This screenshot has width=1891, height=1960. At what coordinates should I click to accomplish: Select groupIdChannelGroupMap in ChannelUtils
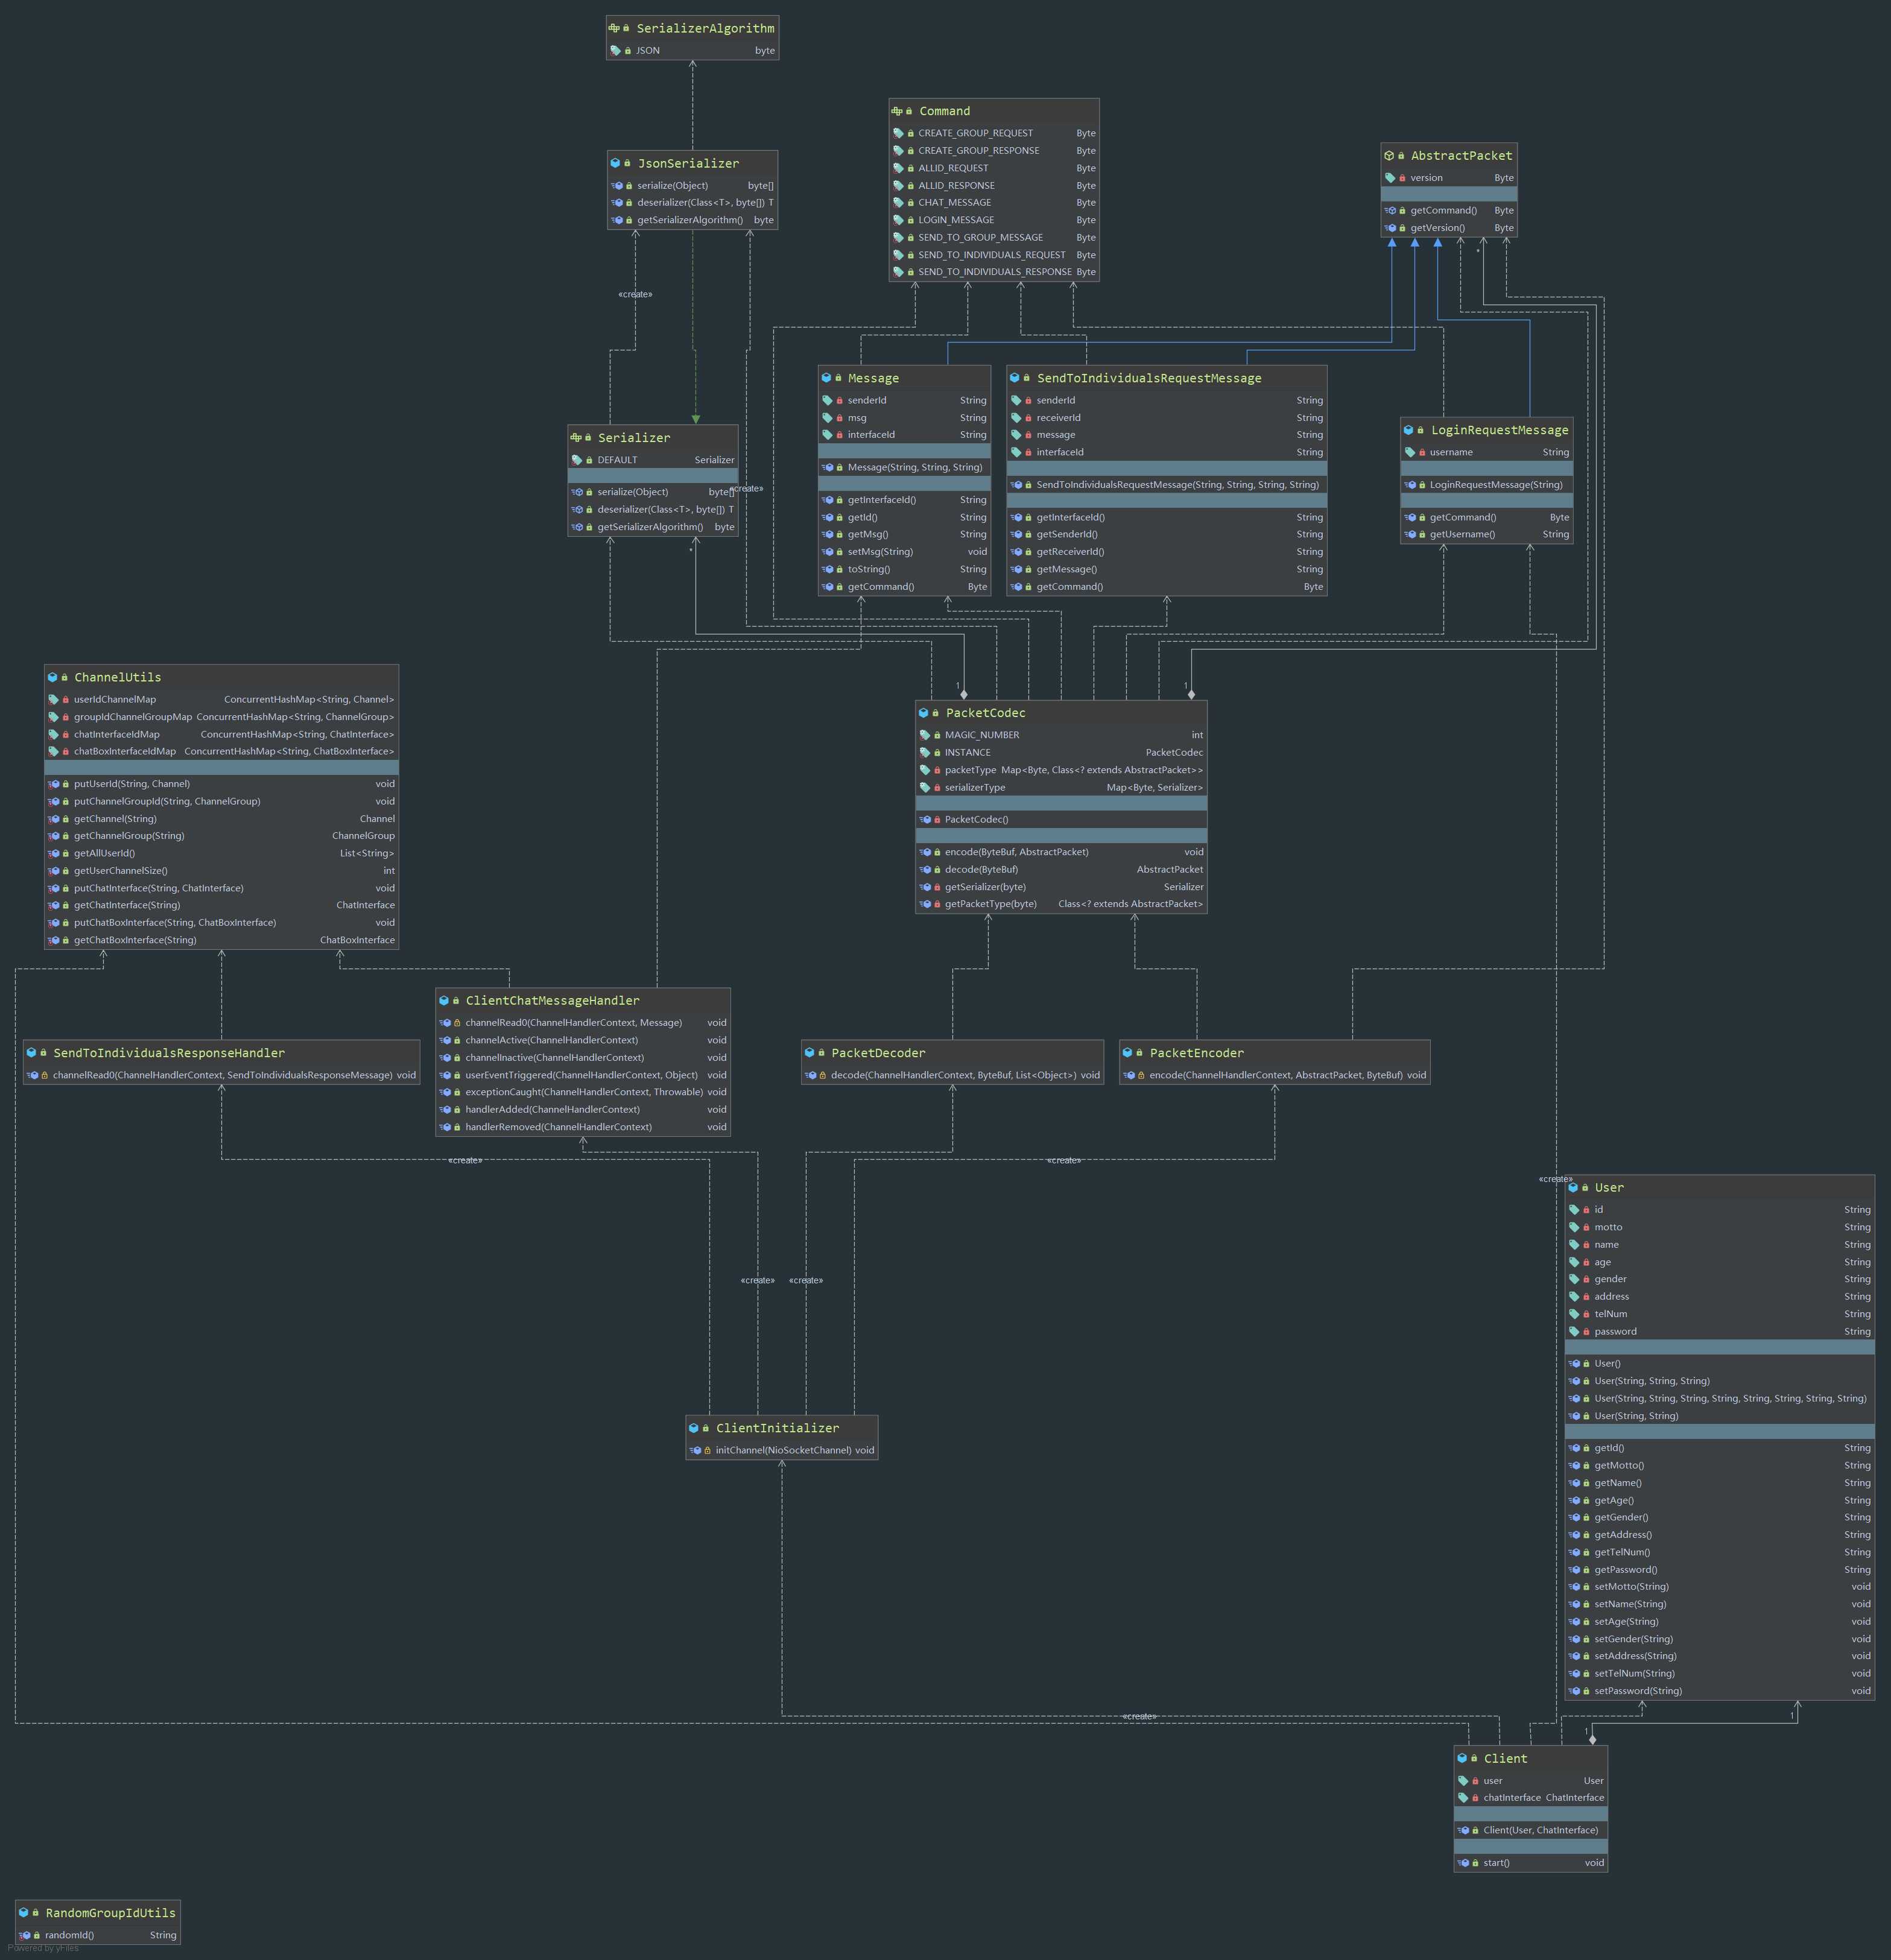(x=221, y=717)
